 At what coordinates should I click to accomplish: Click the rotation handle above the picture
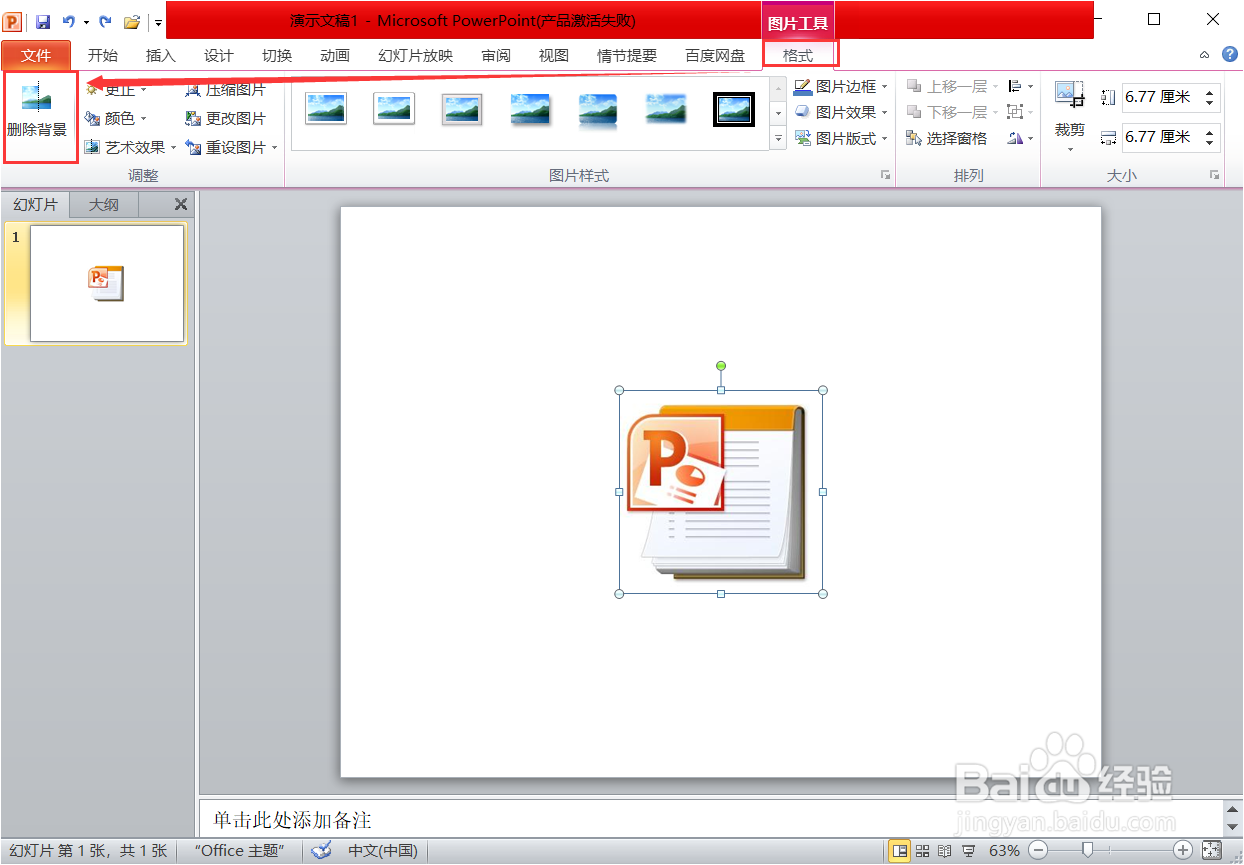pos(721,366)
